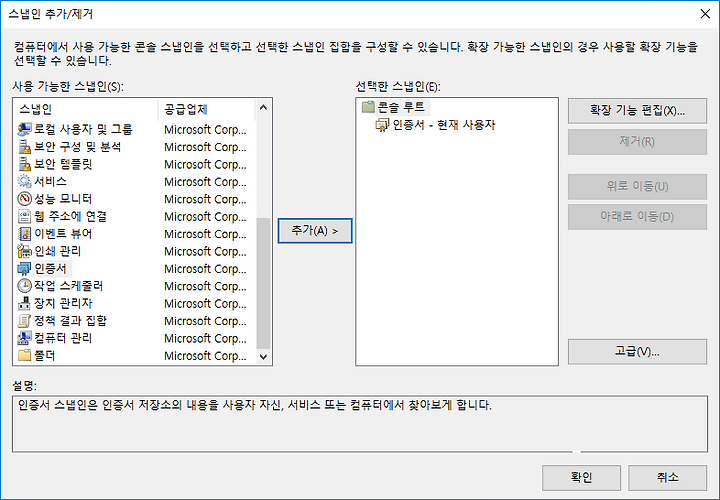Click Microsoft Corp... vendor cell for 이벤트 뷰어
Screen dimensions: 720x500
(x=205, y=234)
